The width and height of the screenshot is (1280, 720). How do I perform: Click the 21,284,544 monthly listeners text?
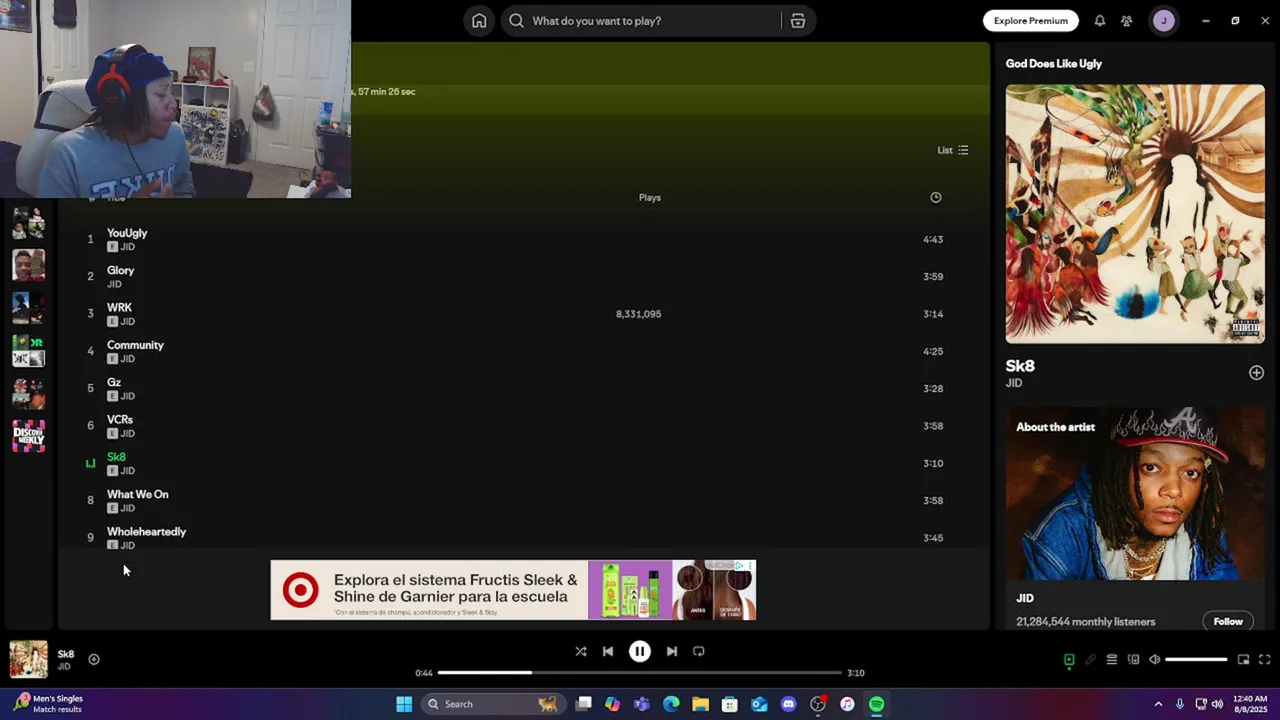pyautogui.click(x=1085, y=622)
